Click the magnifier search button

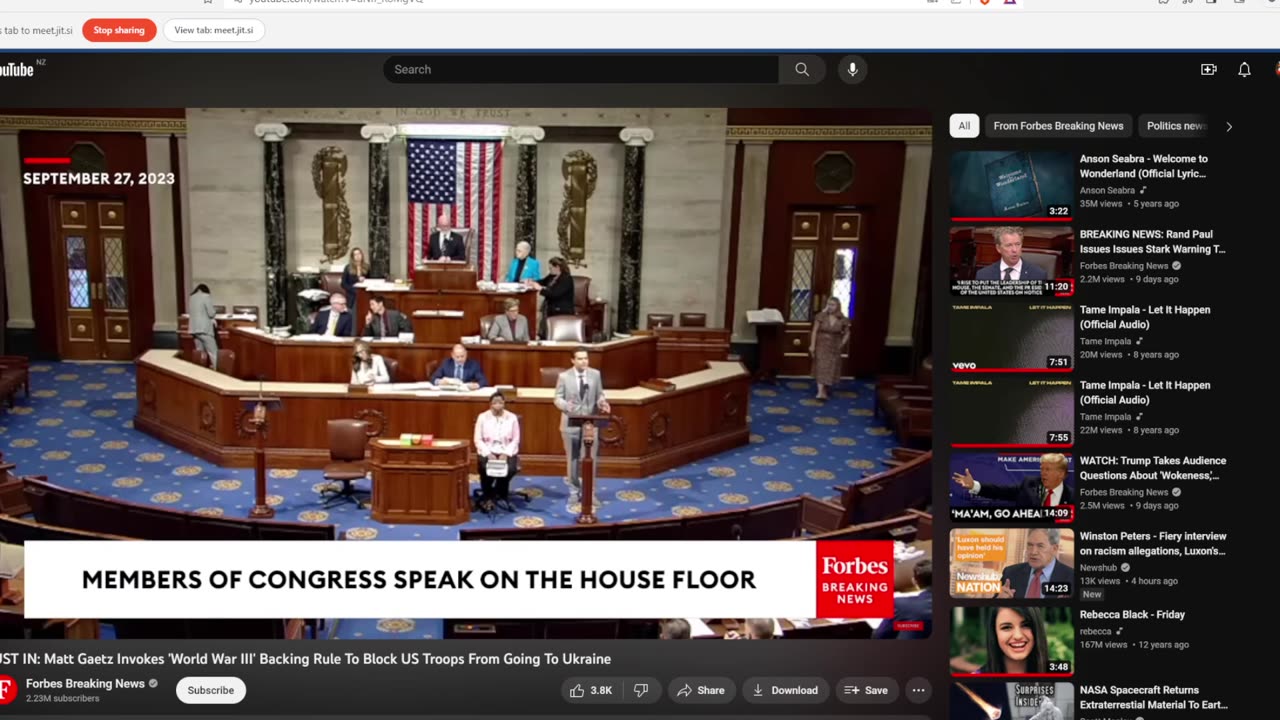click(x=802, y=69)
